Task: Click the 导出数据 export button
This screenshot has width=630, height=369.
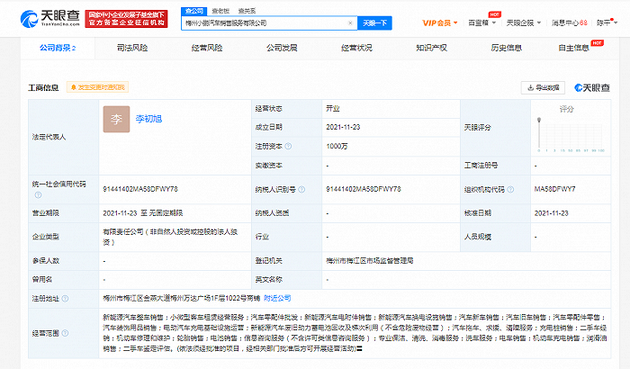Action: pyautogui.click(x=543, y=88)
